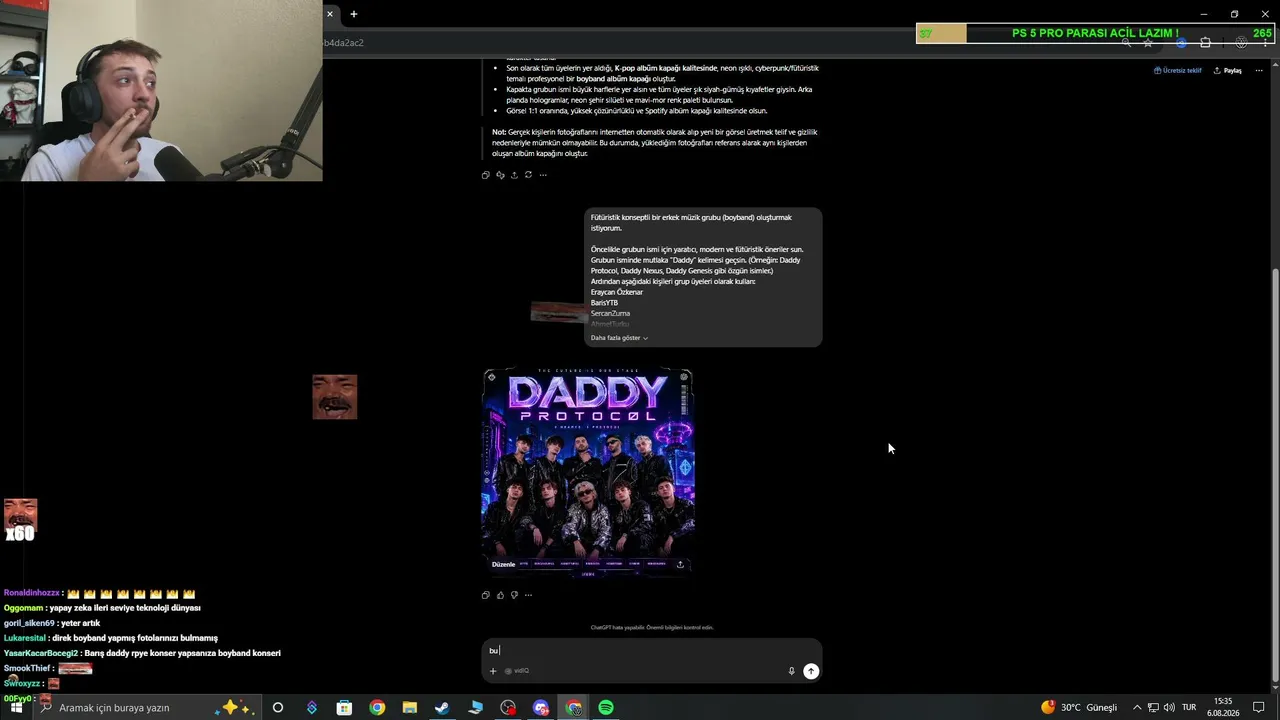Open Discord from the taskbar

(541, 707)
